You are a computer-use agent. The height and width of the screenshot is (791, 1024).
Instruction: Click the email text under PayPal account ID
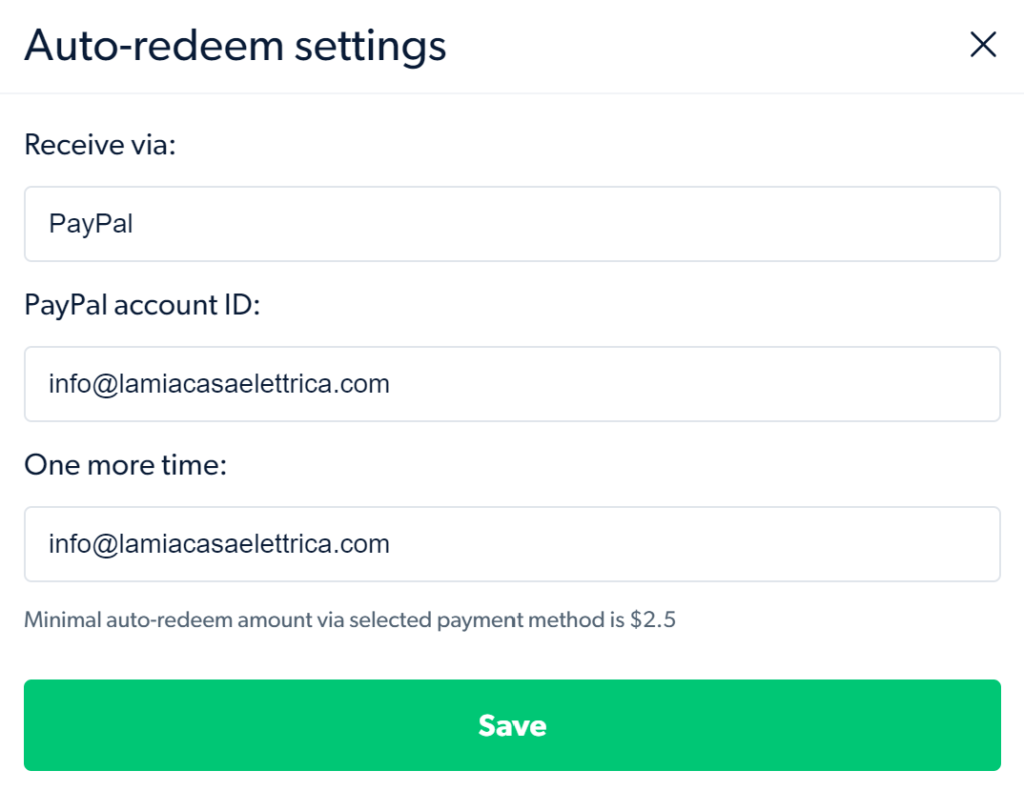pyautogui.click(x=219, y=384)
